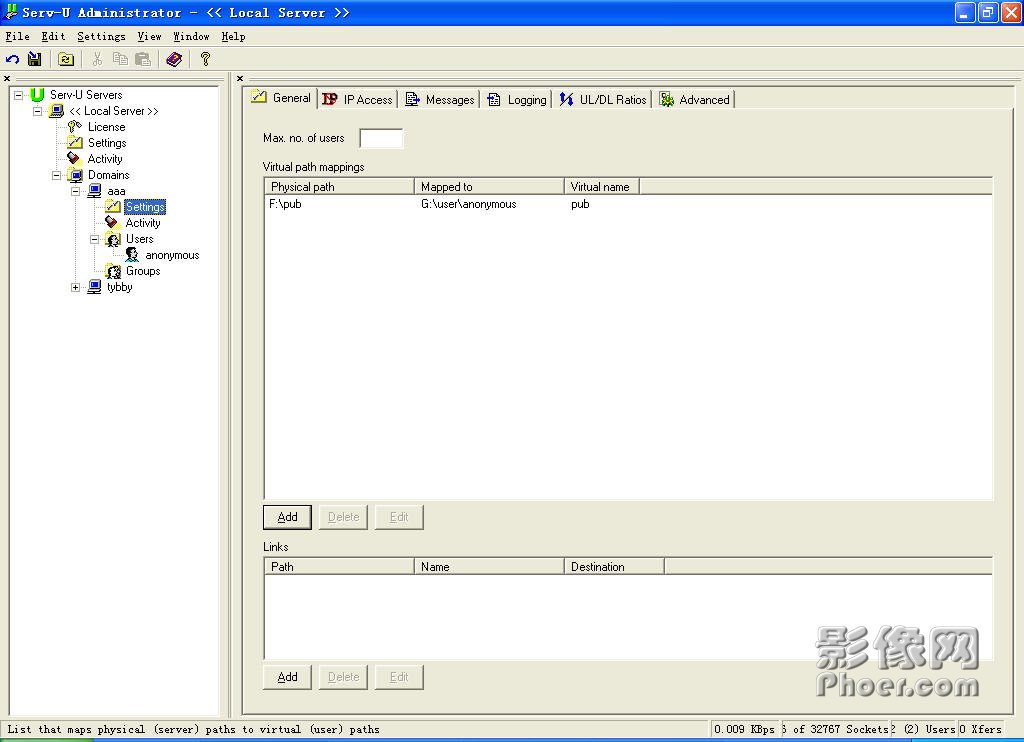1024x742 pixels.
Task: Click the Max. no. of users field
Action: pos(381,138)
